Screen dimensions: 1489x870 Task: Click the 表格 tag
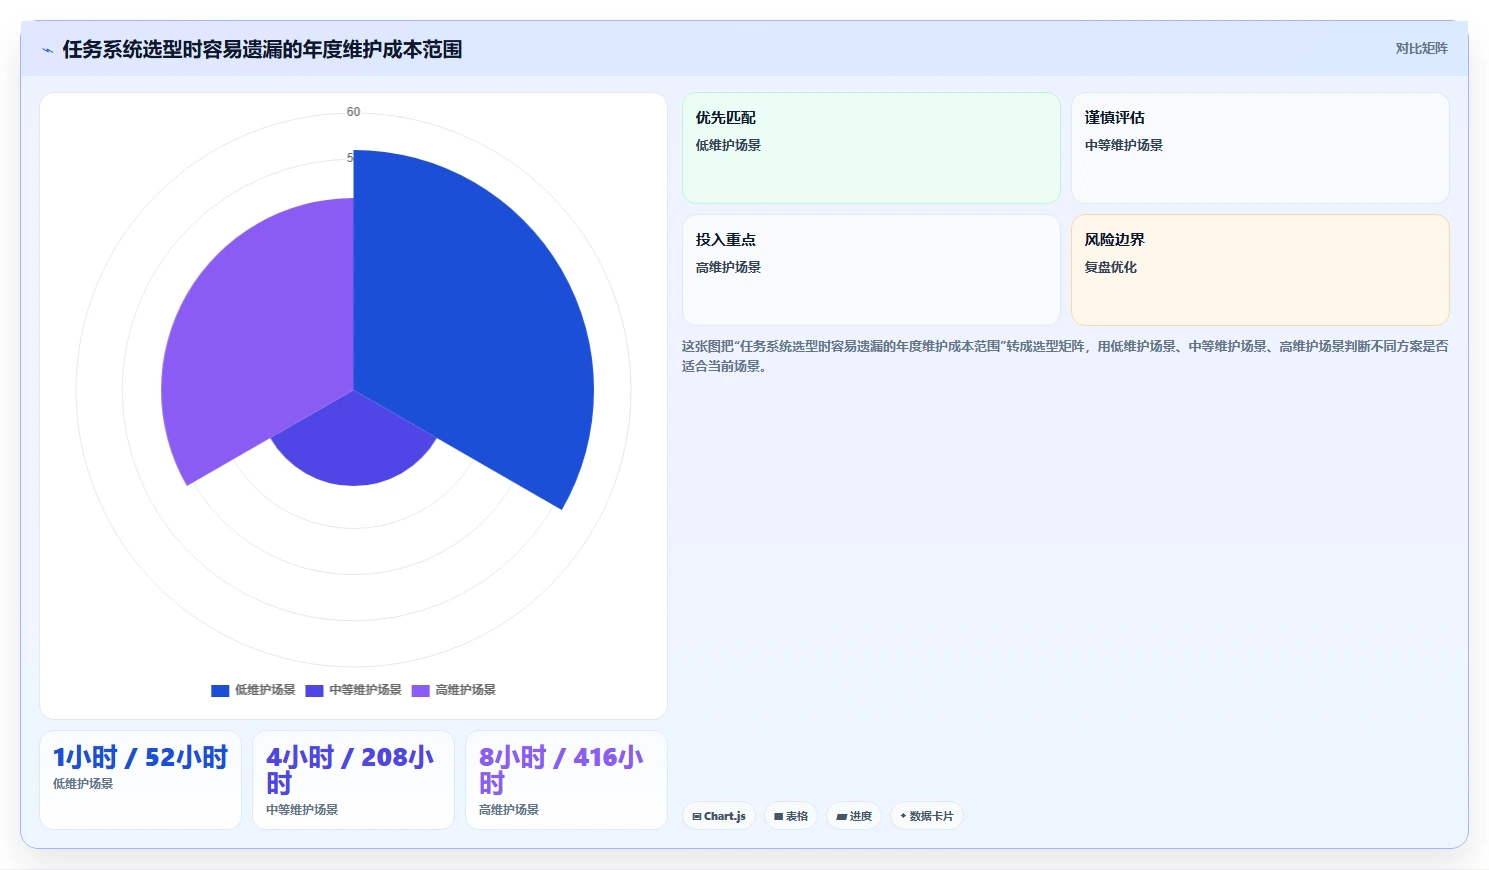click(791, 816)
